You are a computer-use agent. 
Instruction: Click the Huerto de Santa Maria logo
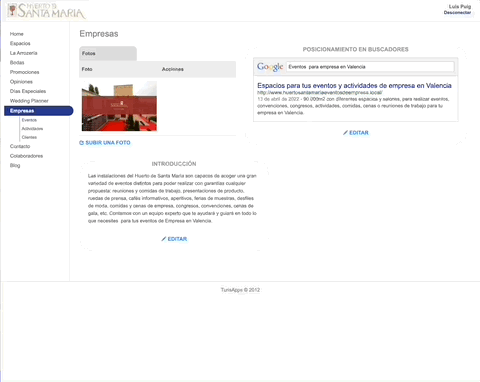tap(46, 11)
